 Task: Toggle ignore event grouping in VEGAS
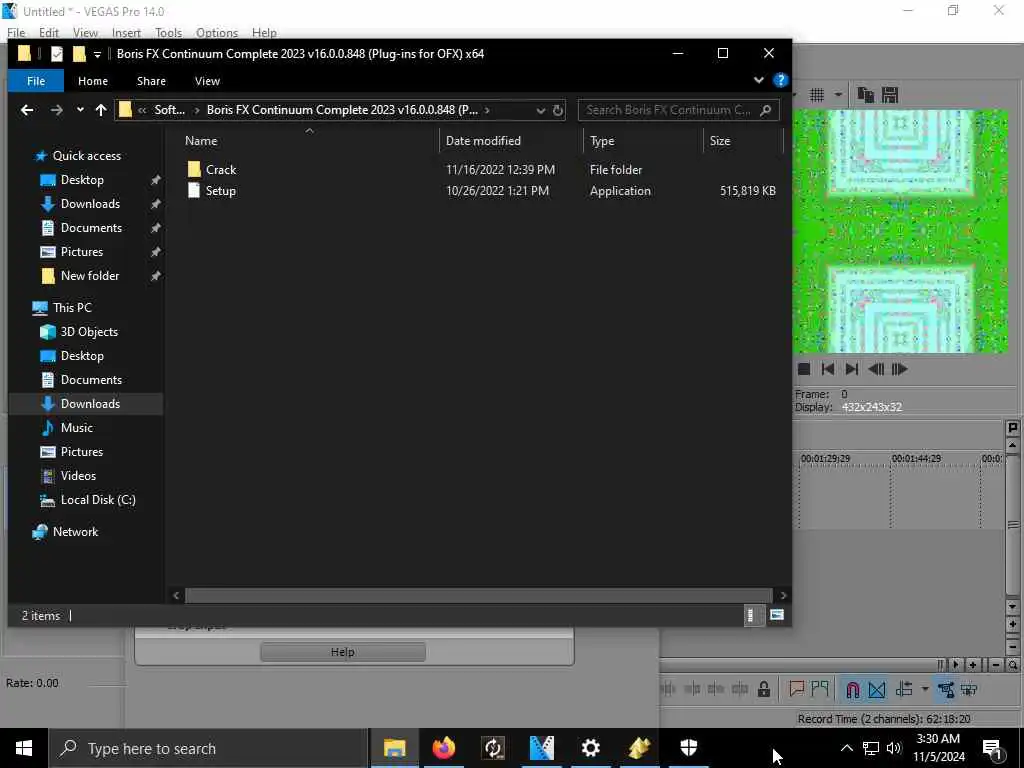click(969, 690)
